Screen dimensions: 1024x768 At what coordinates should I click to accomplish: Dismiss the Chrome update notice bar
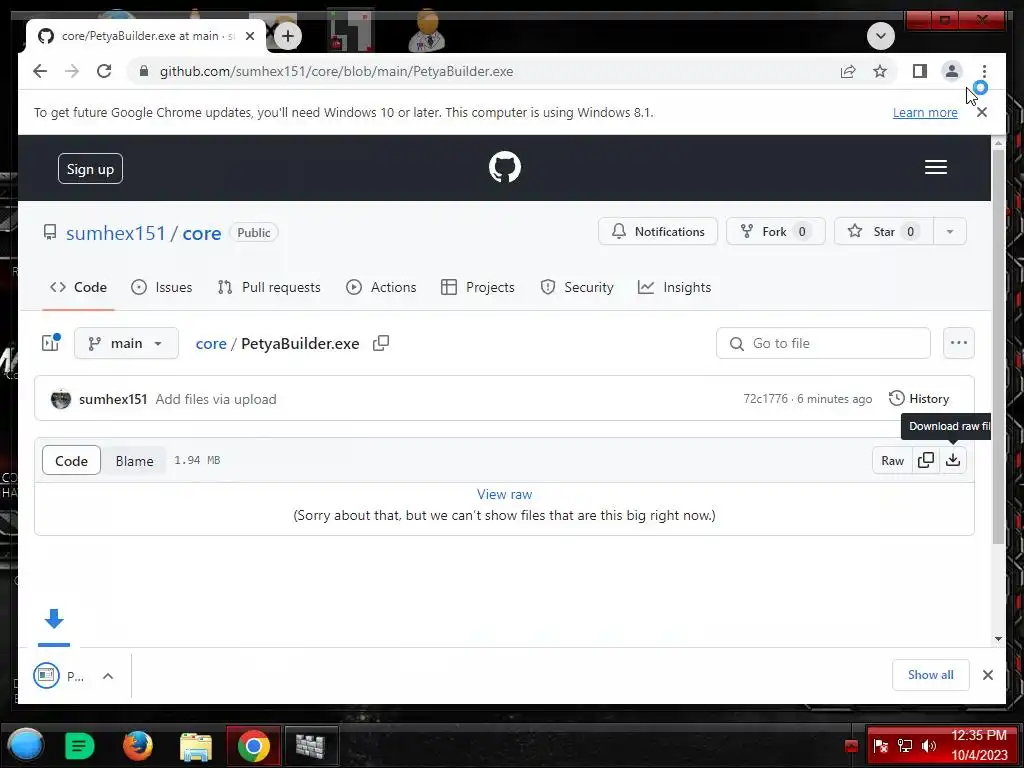coord(981,112)
